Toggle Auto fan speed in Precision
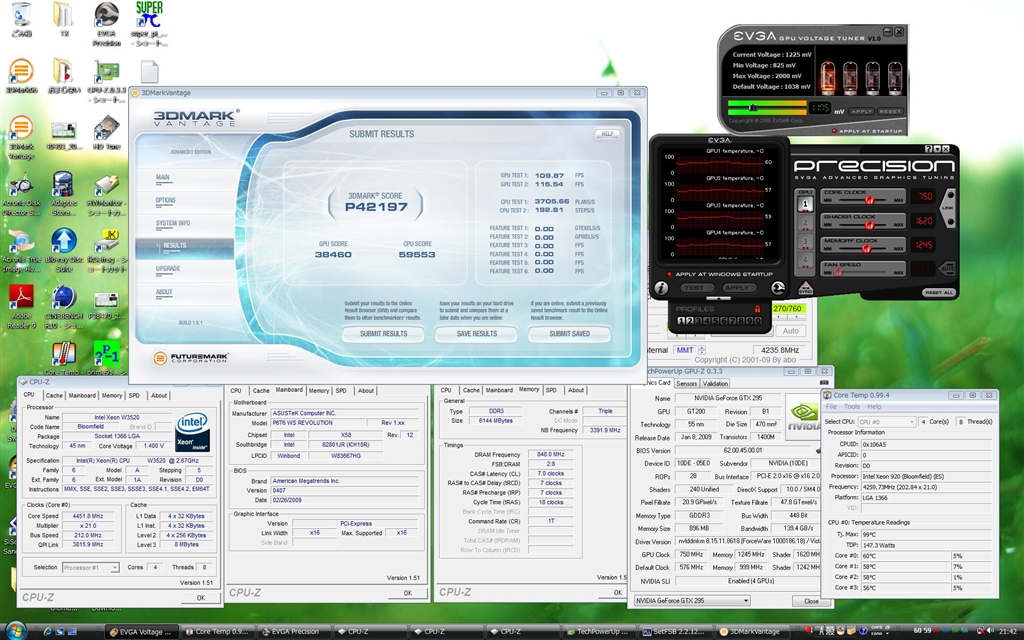The width and height of the screenshot is (1024, 640). click(x=946, y=268)
